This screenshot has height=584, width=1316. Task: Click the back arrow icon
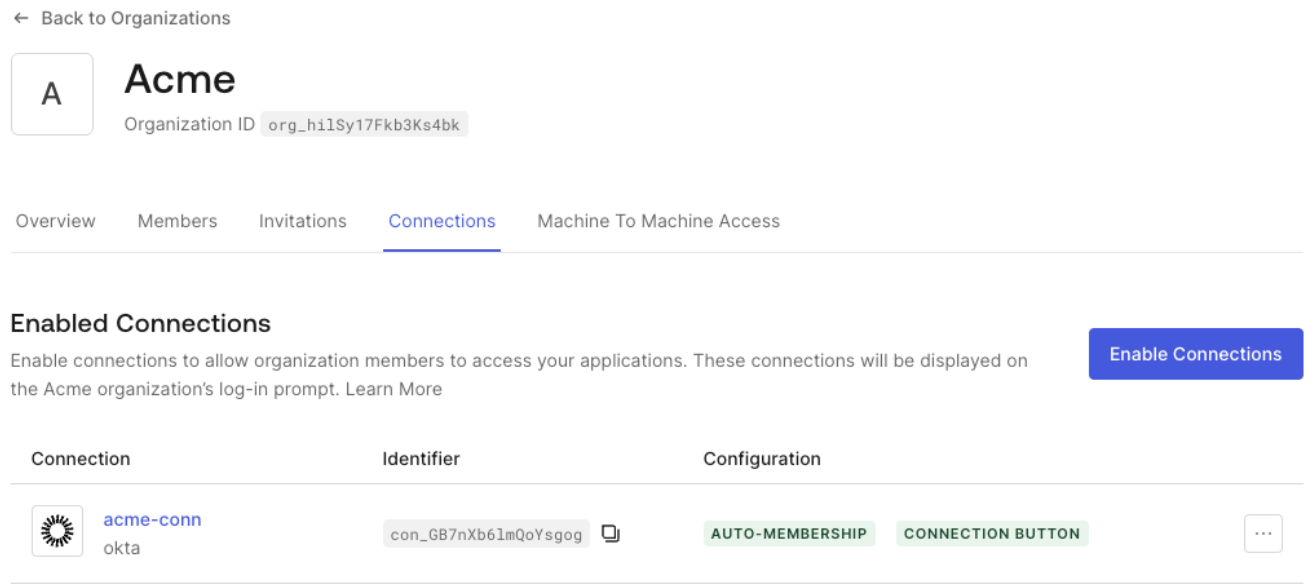[21, 19]
